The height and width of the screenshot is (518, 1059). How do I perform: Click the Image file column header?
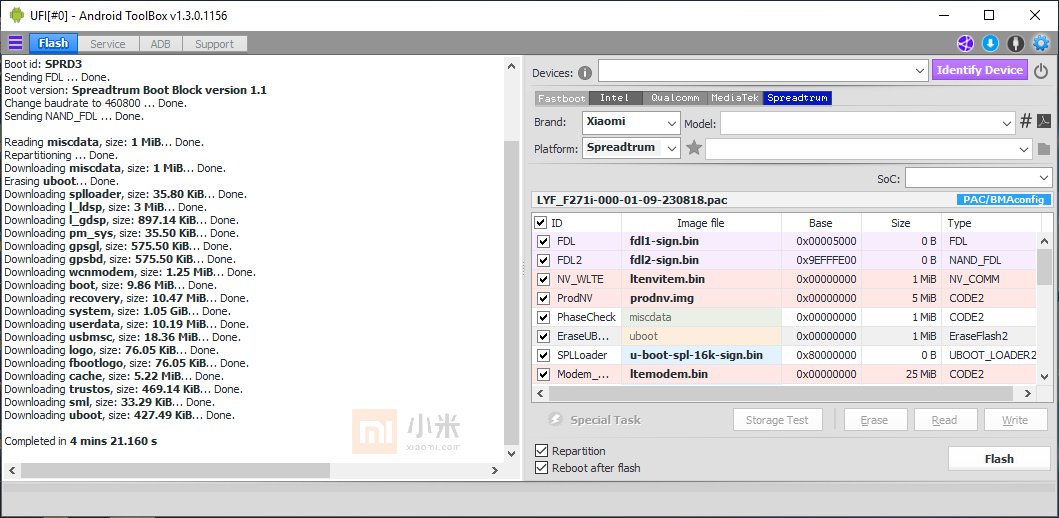click(x=701, y=223)
